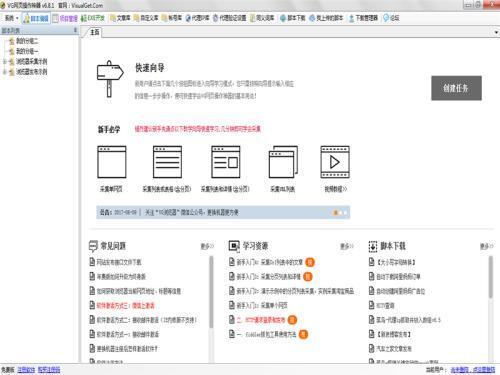This screenshot has width=500, height=375.
Task: Open 任务管理 in the toolbar
Action: (65, 18)
